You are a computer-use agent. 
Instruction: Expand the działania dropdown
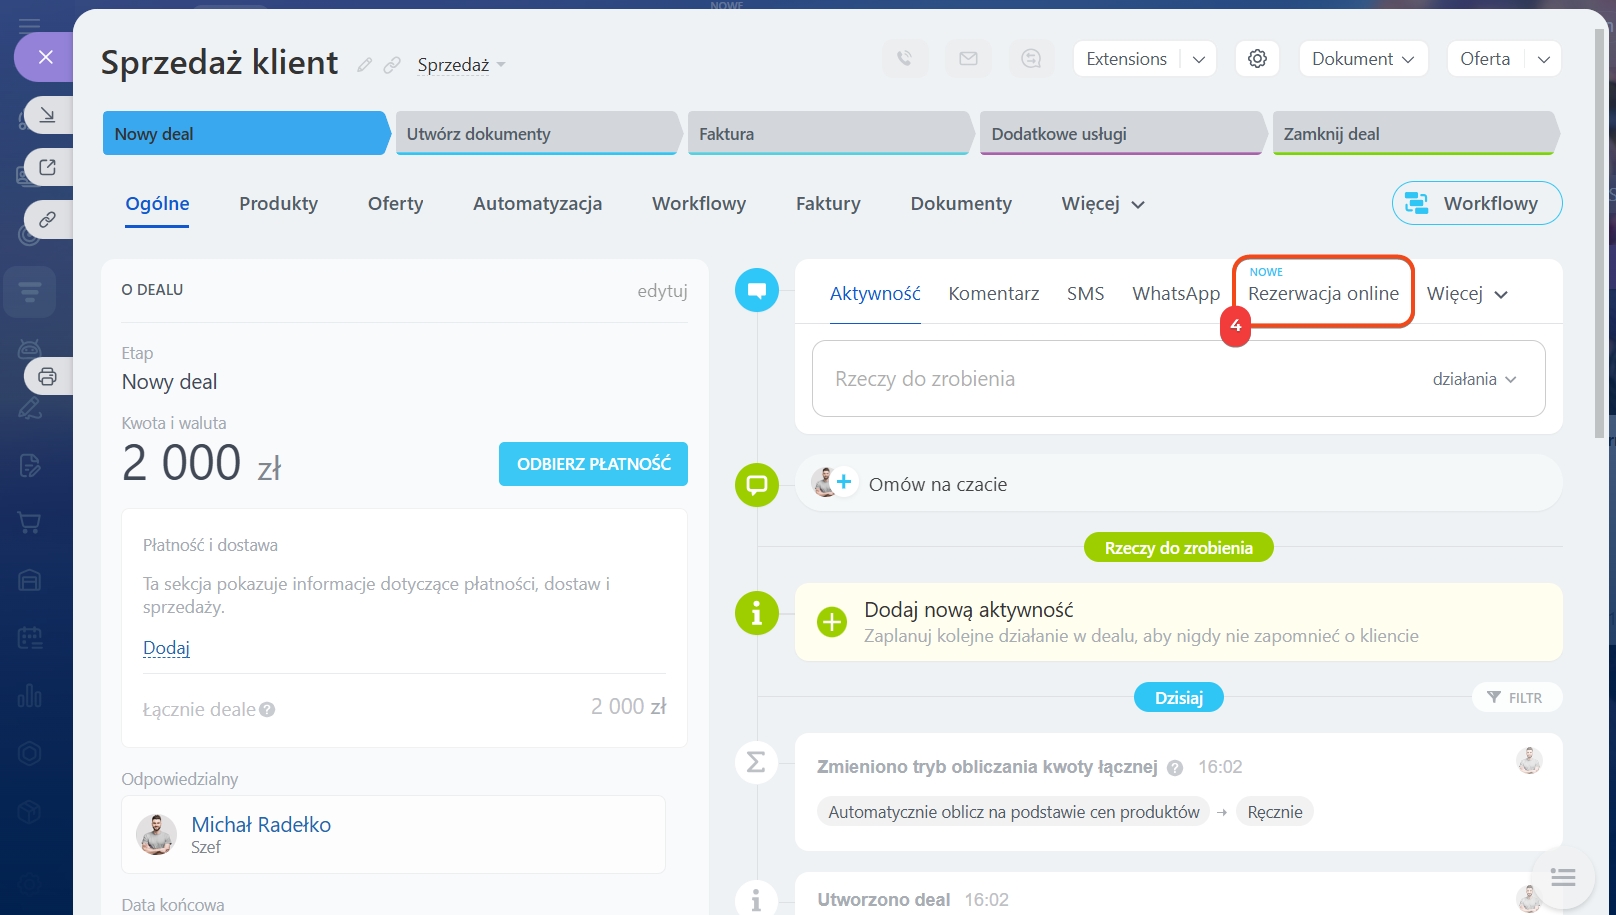(1474, 379)
